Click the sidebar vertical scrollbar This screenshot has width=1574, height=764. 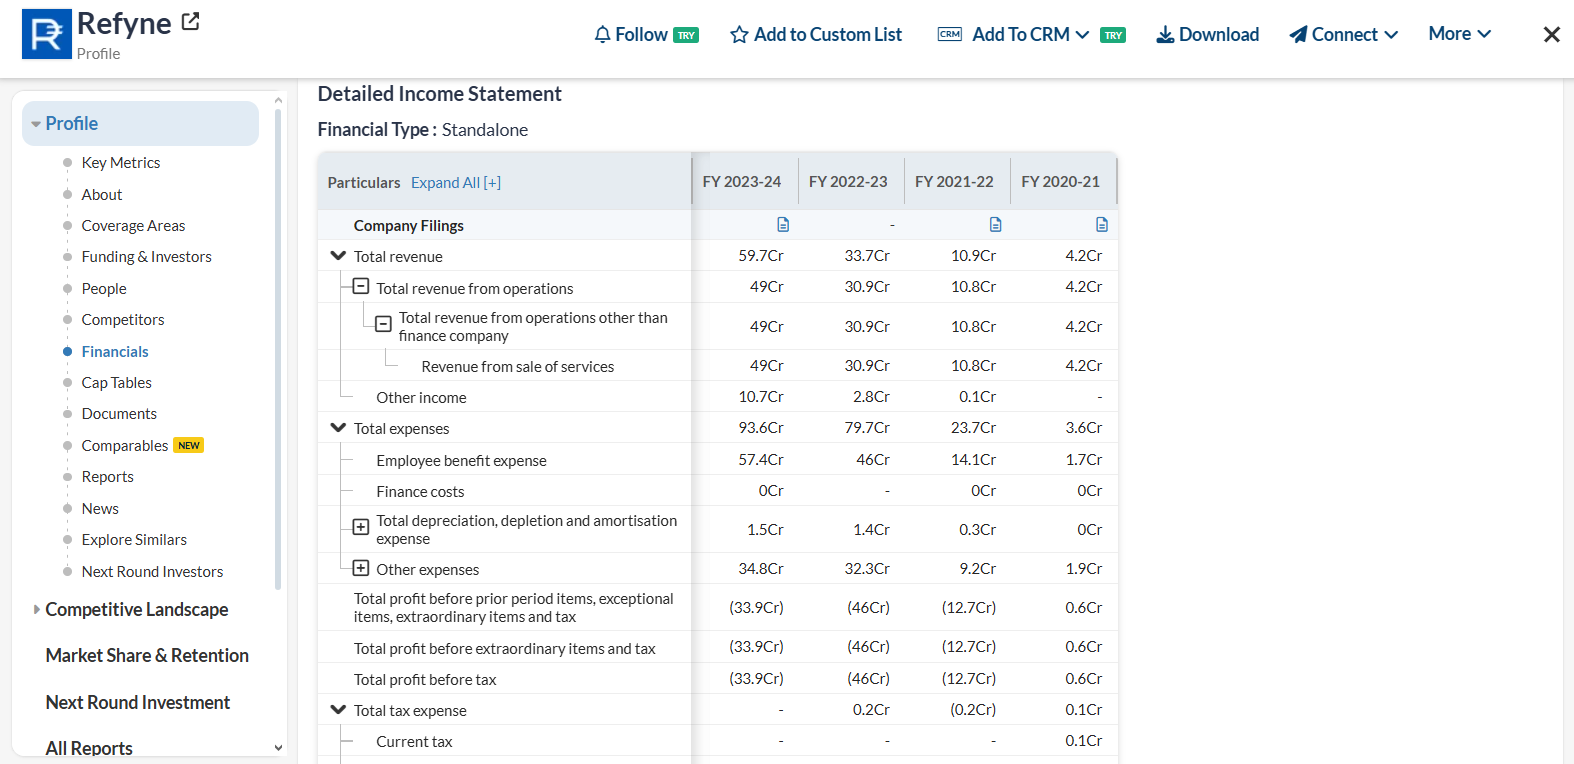coord(278,350)
